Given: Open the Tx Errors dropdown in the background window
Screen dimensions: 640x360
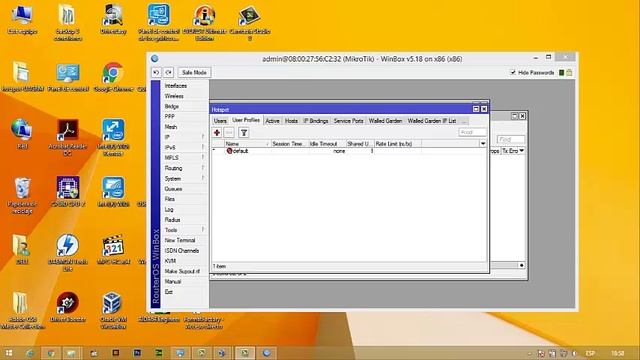Looking at the screenshot, I should tap(522, 151).
